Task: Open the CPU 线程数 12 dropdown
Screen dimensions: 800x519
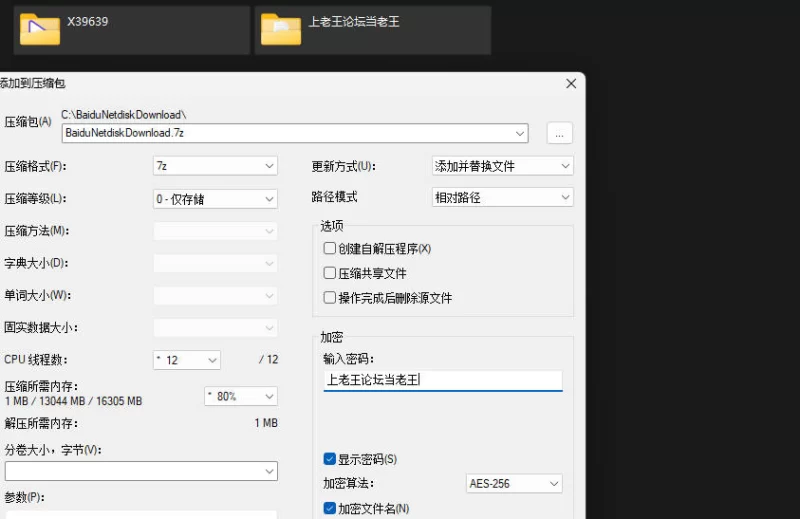Action: click(187, 360)
